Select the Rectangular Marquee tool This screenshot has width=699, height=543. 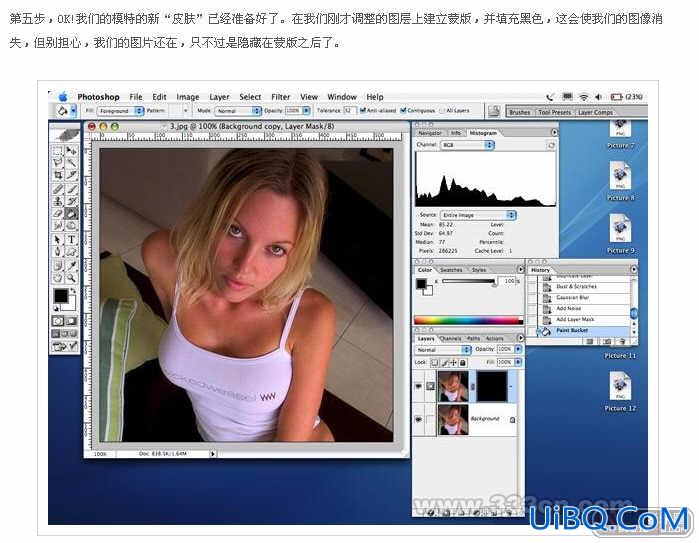tap(58, 151)
